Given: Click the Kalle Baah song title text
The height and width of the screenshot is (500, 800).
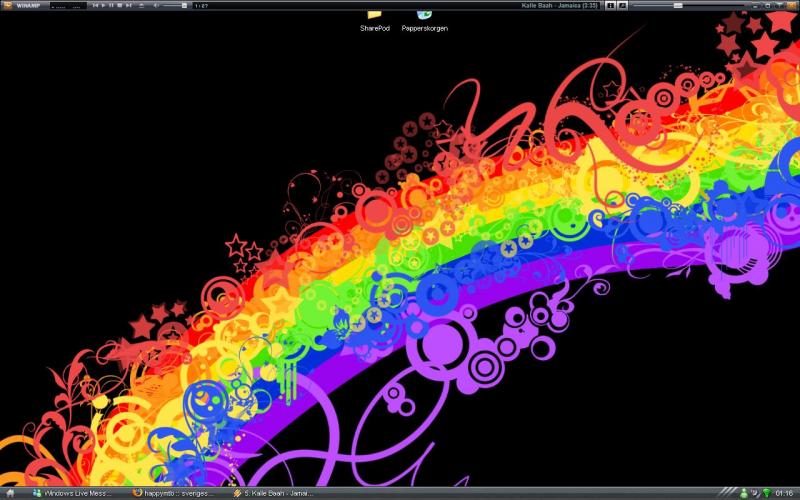Looking at the screenshot, I should 560,5.
